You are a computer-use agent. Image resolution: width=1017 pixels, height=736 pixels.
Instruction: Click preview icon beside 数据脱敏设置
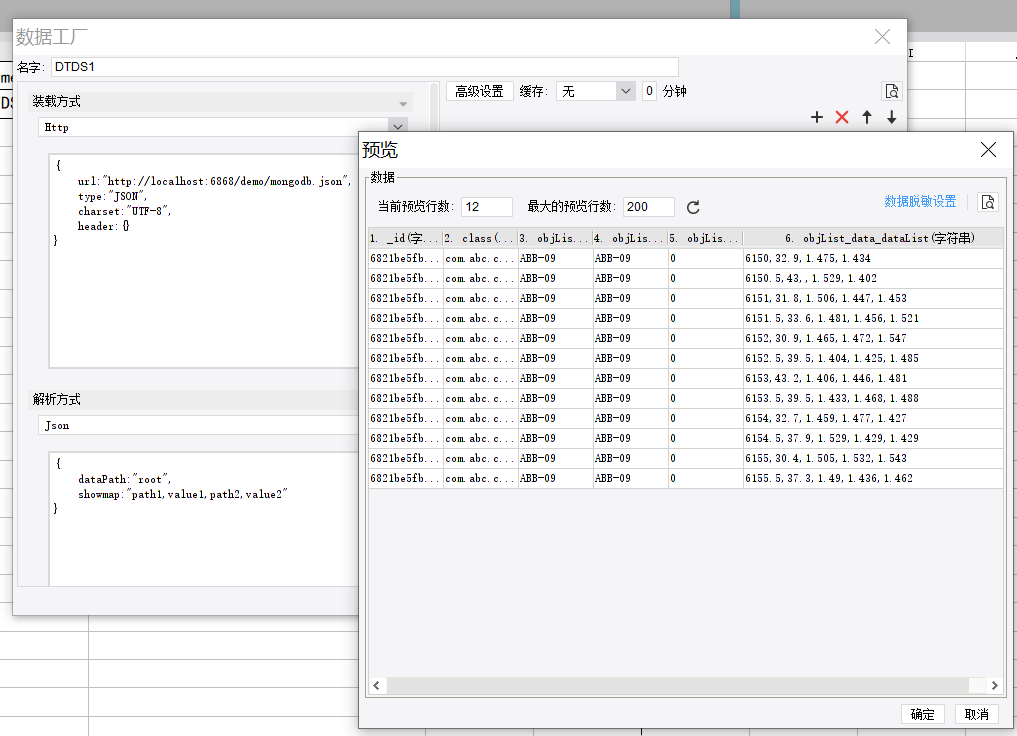pos(987,202)
